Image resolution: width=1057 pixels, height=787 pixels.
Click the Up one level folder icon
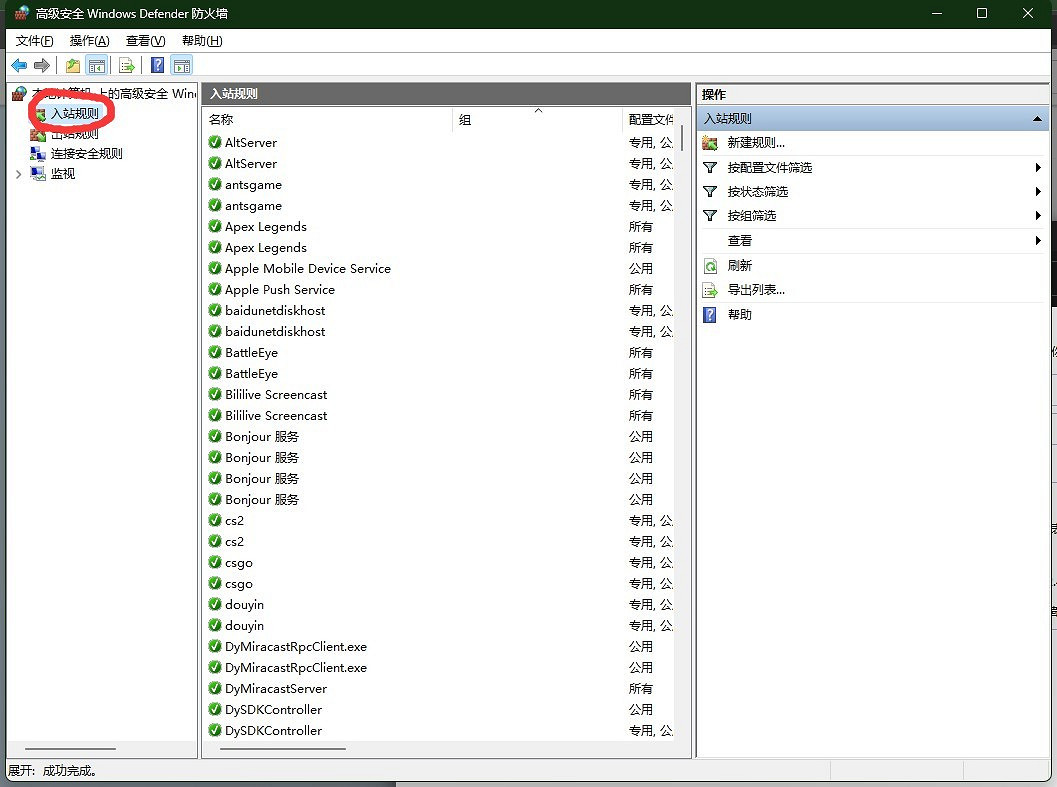pos(73,66)
